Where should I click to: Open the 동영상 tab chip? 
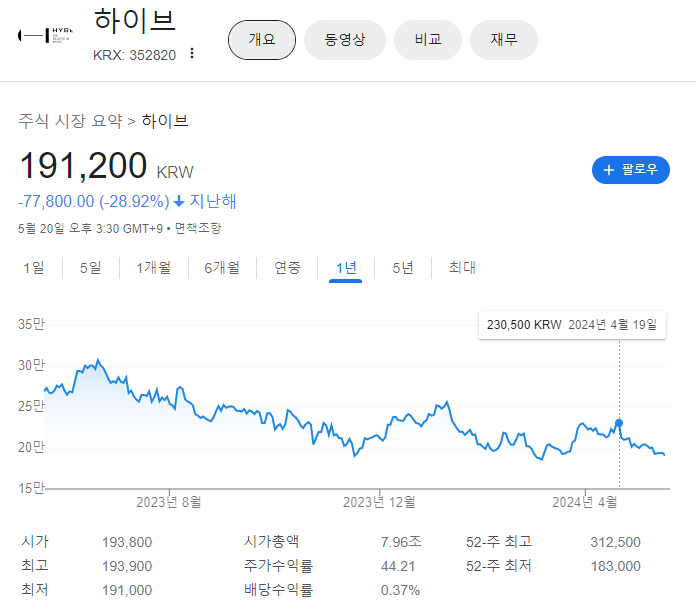345,40
